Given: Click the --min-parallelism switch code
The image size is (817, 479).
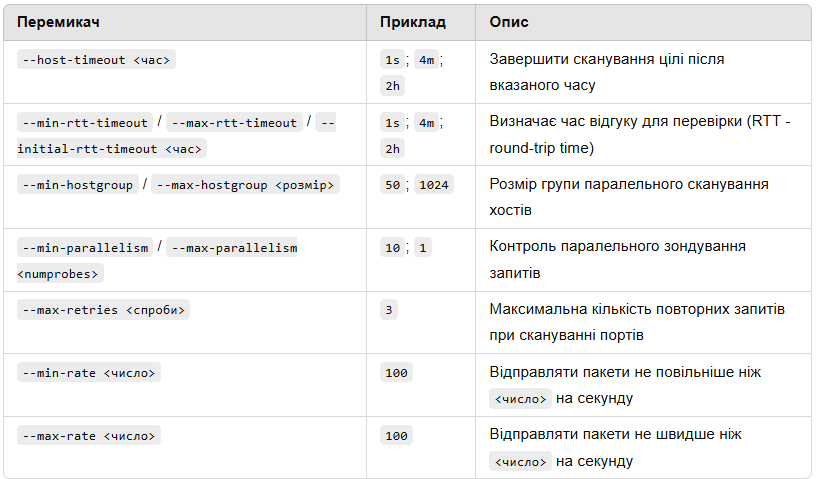Looking at the screenshot, I should (x=84, y=248).
